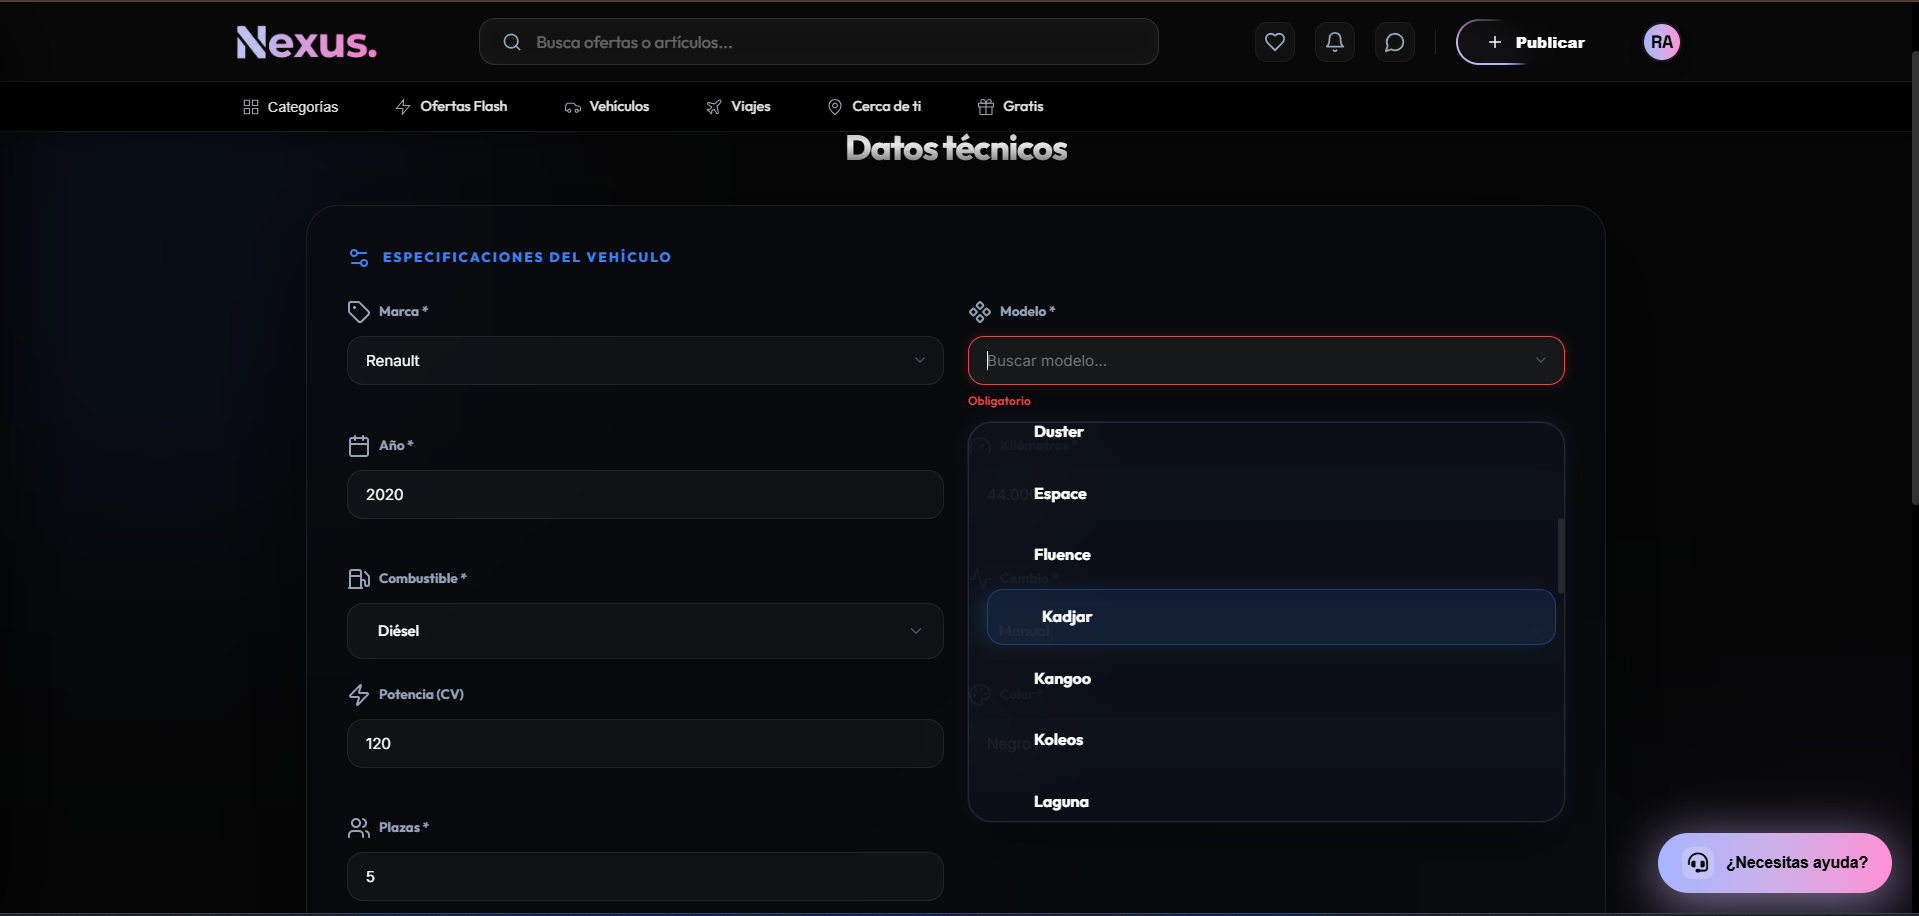This screenshot has height=916, width=1919.
Task: Open the chat messages icon
Action: click(1394, 42)
